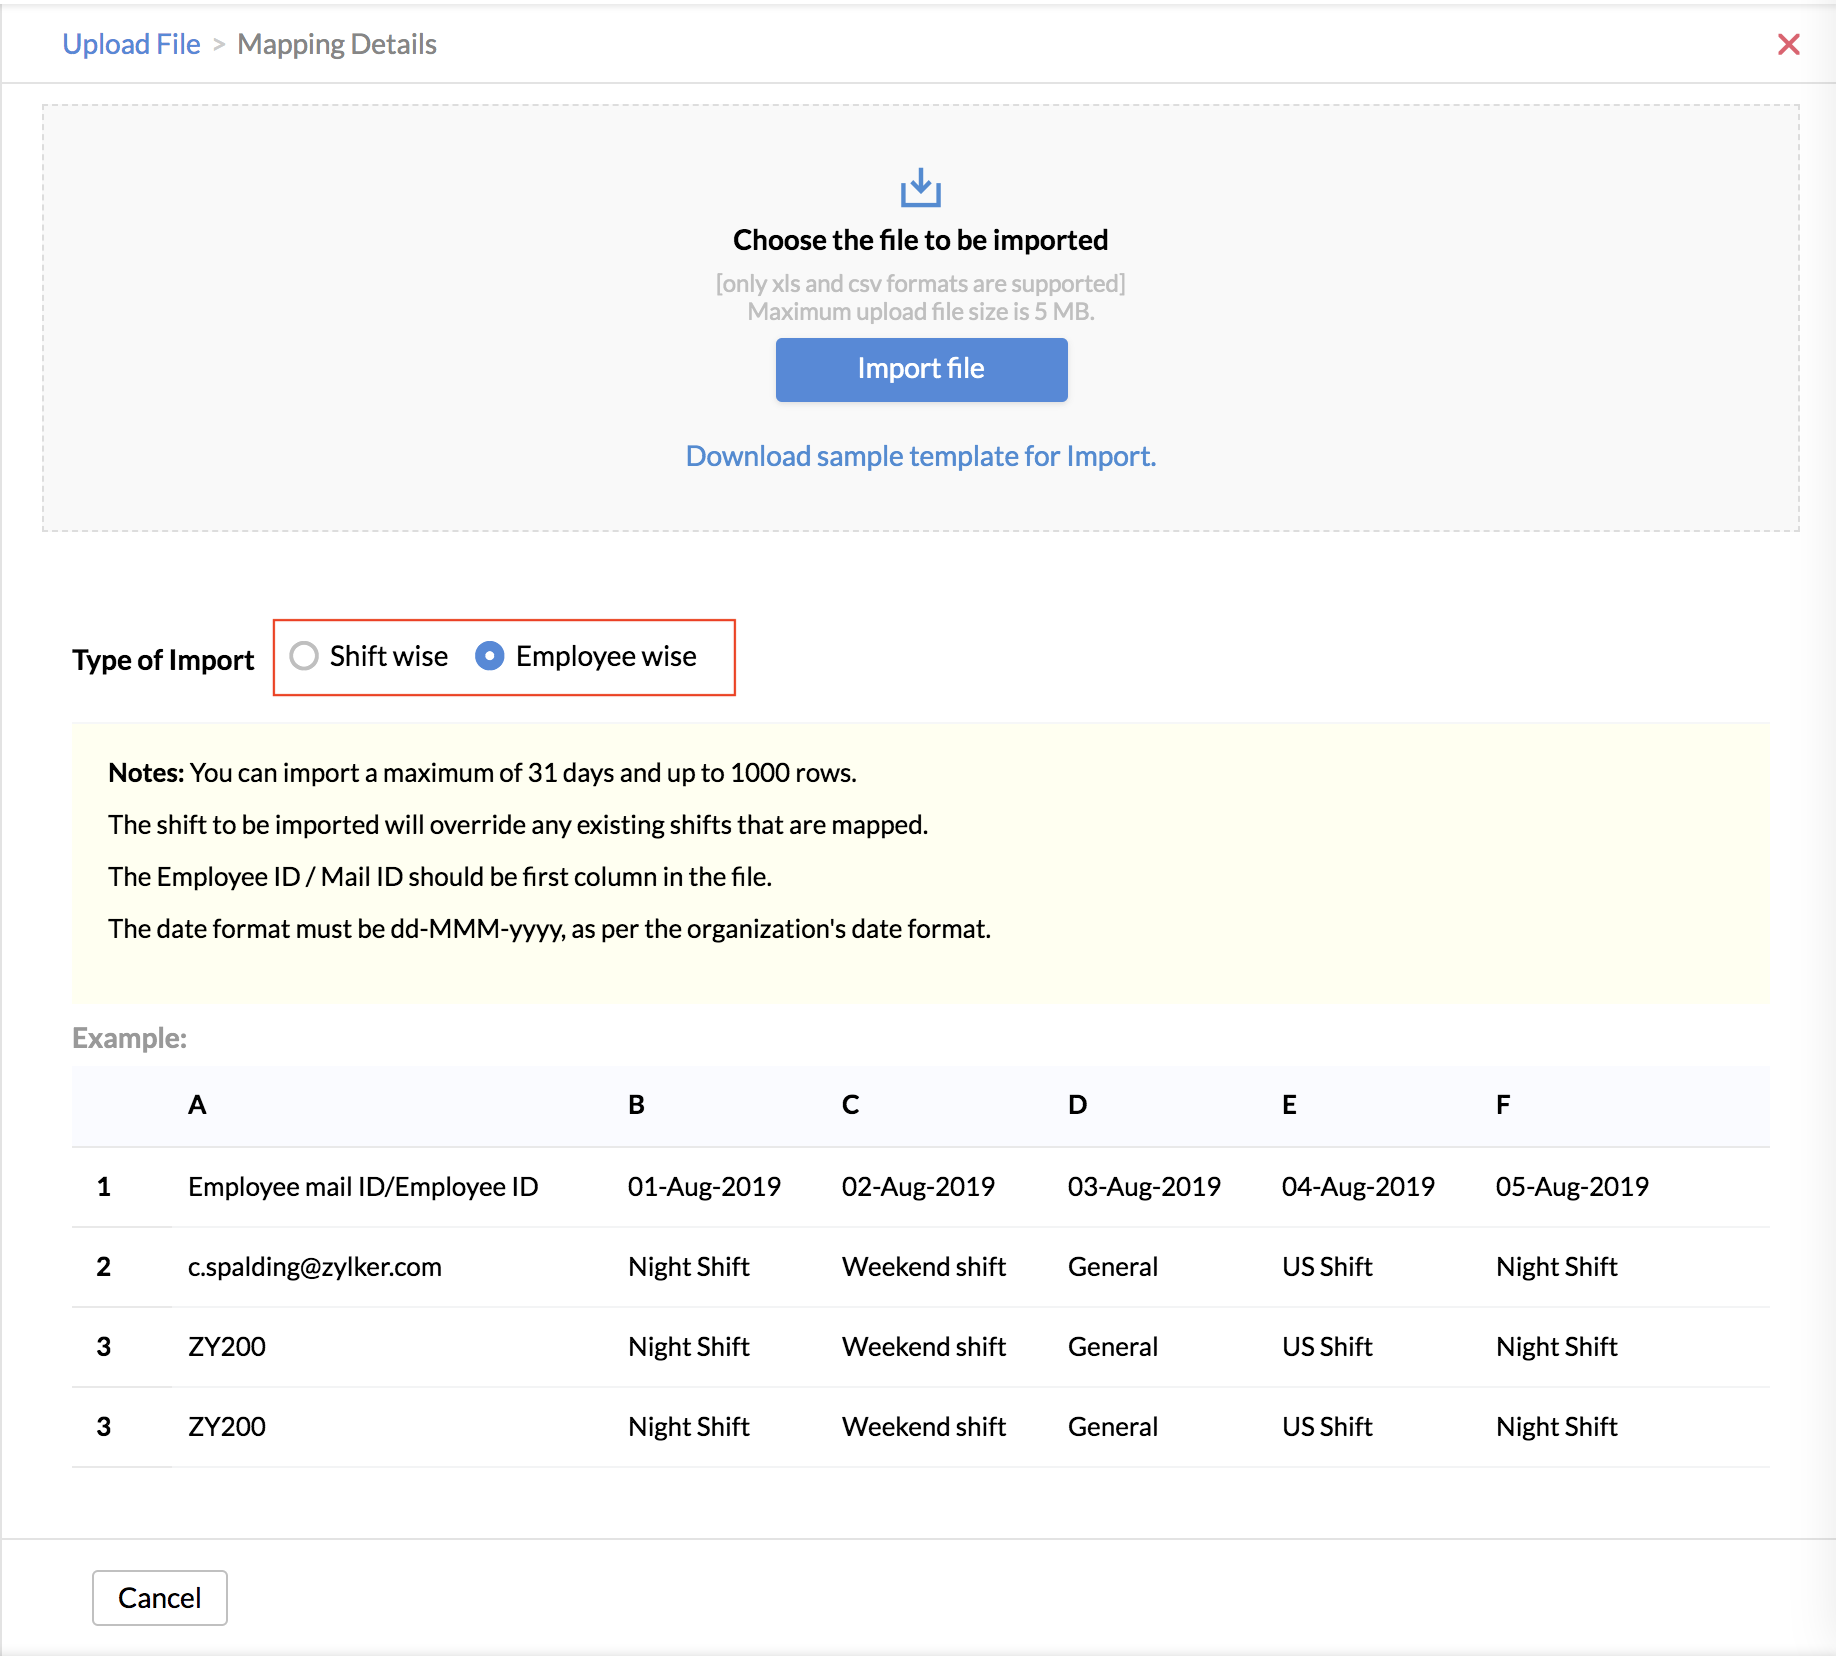This screenshot has height=1656, width=1836.
Task: Click column D header in example table
Action: click(1077, 1105)
